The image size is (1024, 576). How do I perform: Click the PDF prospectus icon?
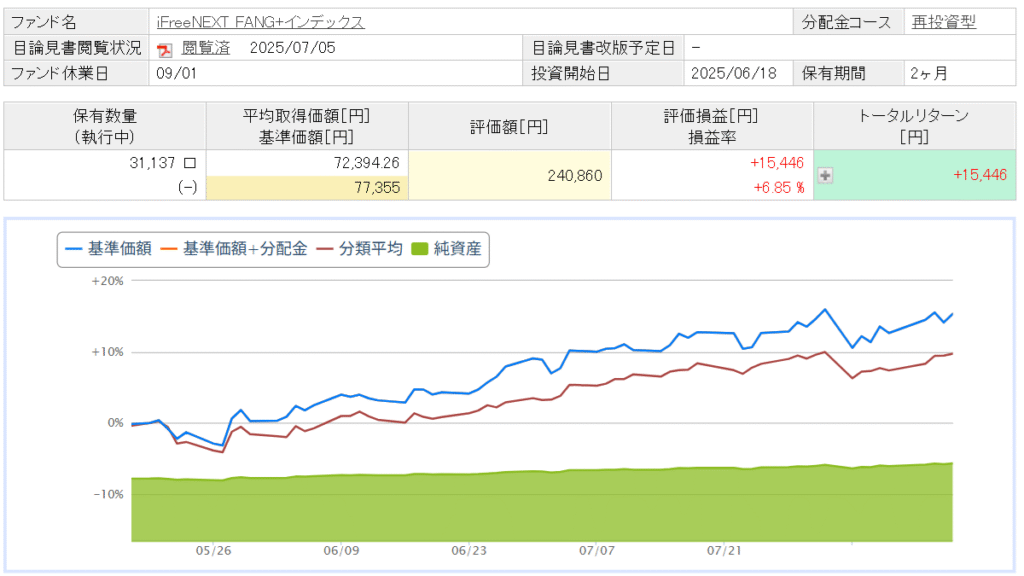pos(165,50)
